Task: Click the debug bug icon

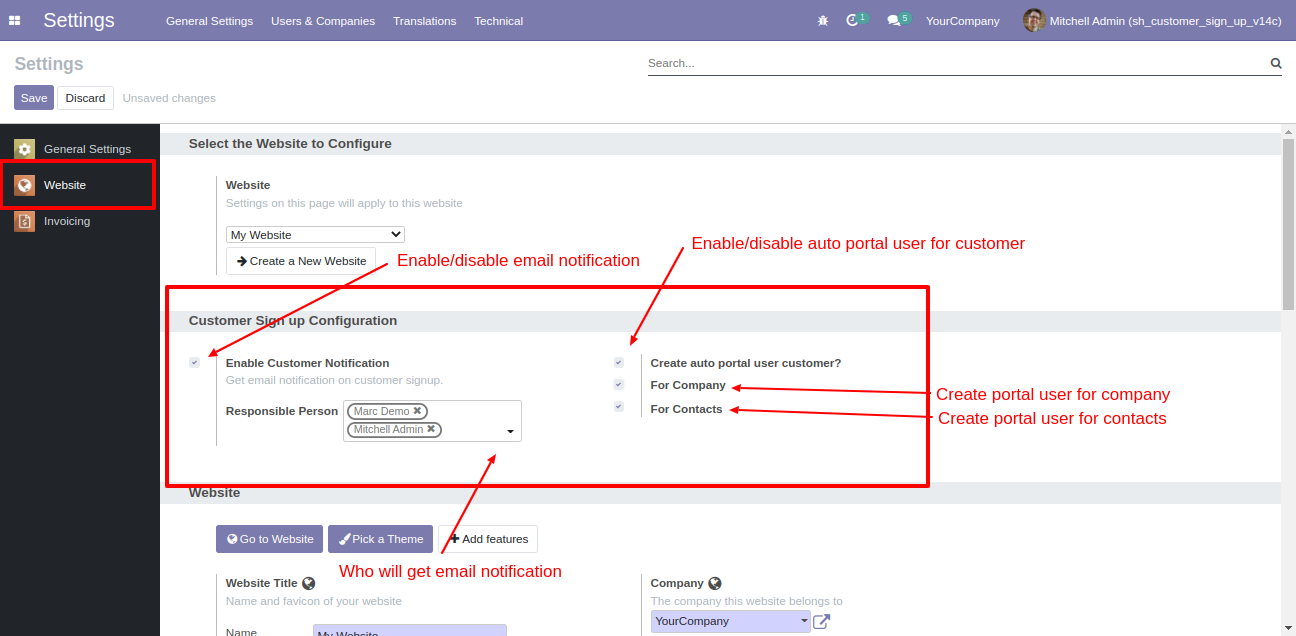Action: coord(823,20)
